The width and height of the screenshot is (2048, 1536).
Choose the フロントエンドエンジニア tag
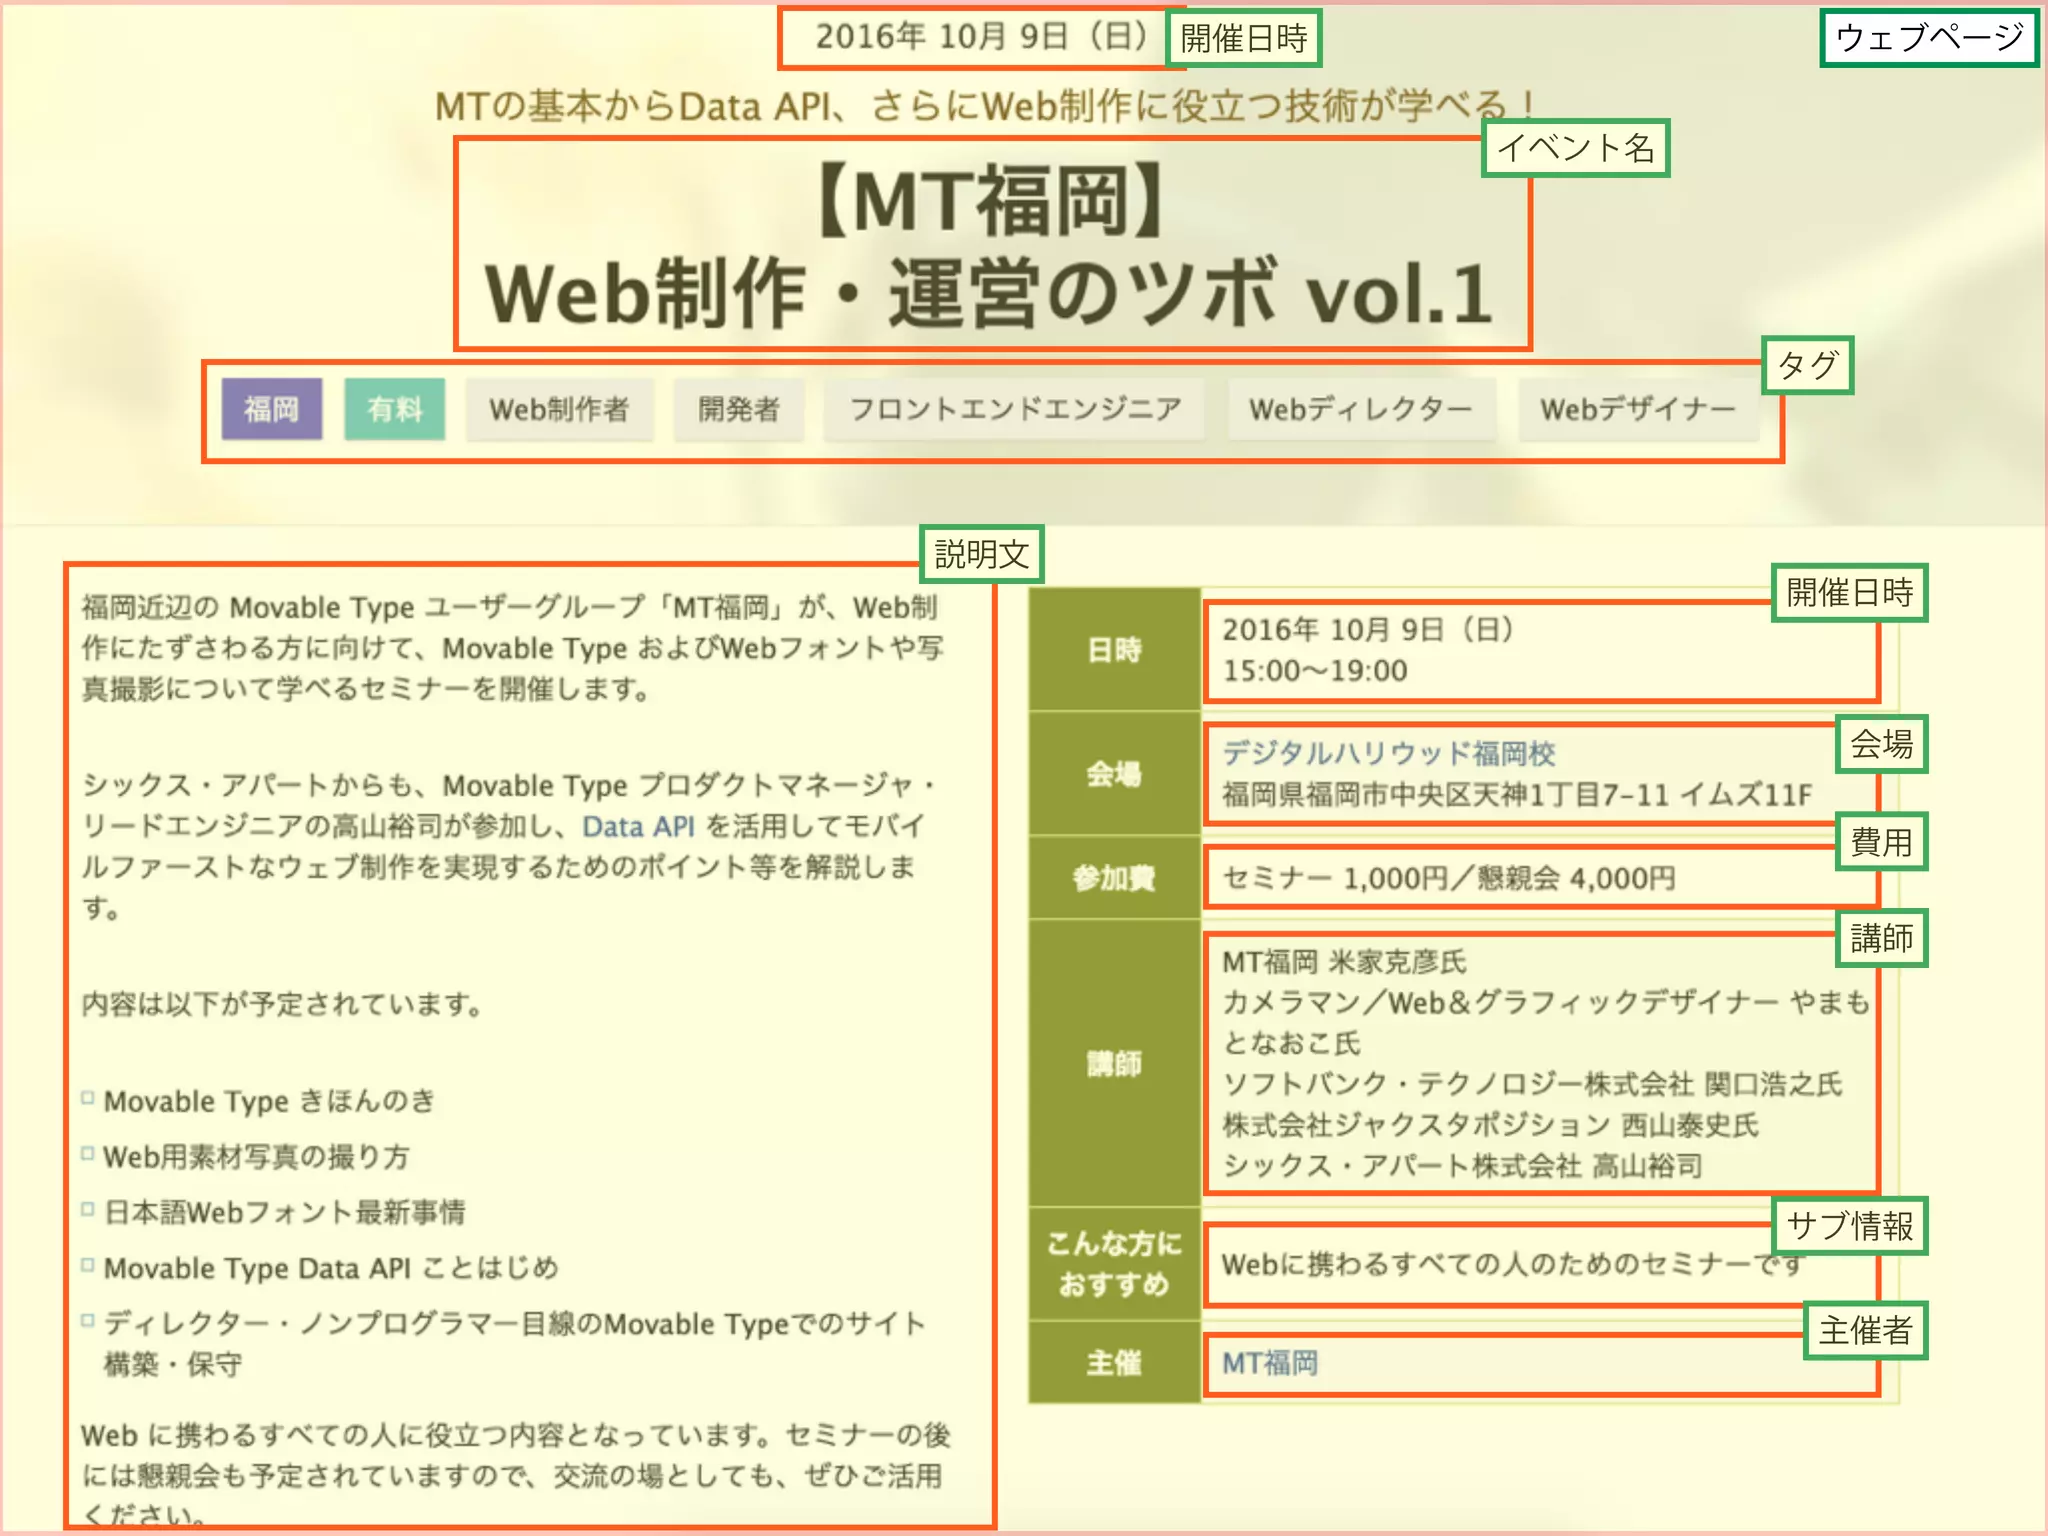point(1015,409)
